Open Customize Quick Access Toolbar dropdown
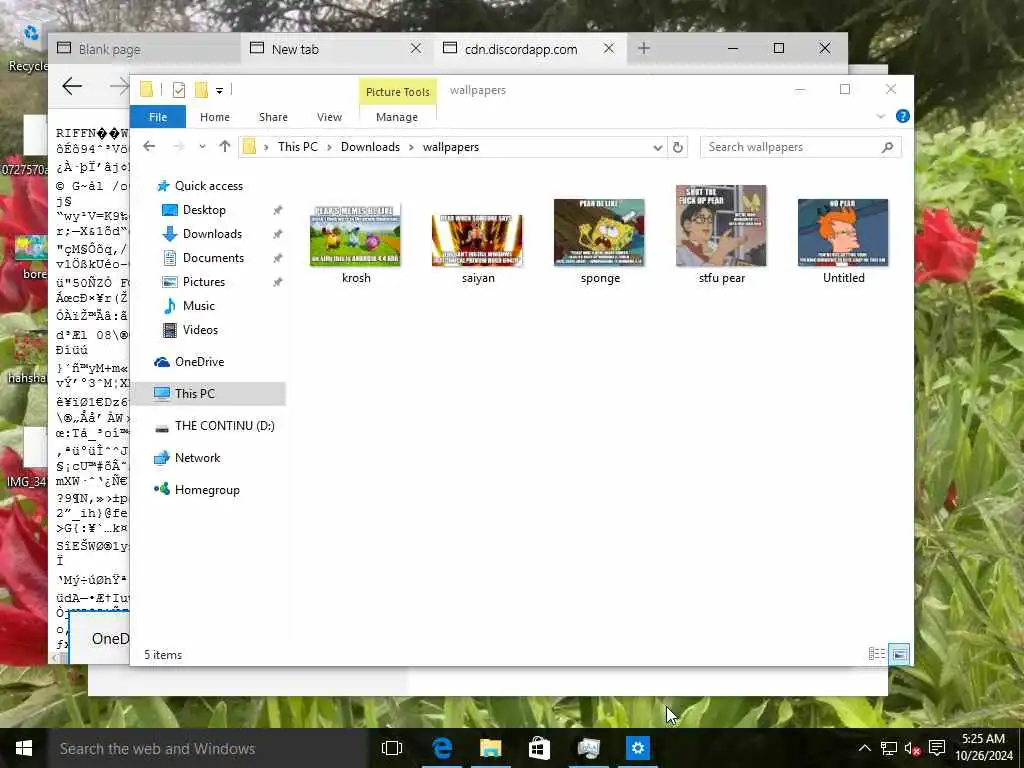 click(x=219, y=91)
